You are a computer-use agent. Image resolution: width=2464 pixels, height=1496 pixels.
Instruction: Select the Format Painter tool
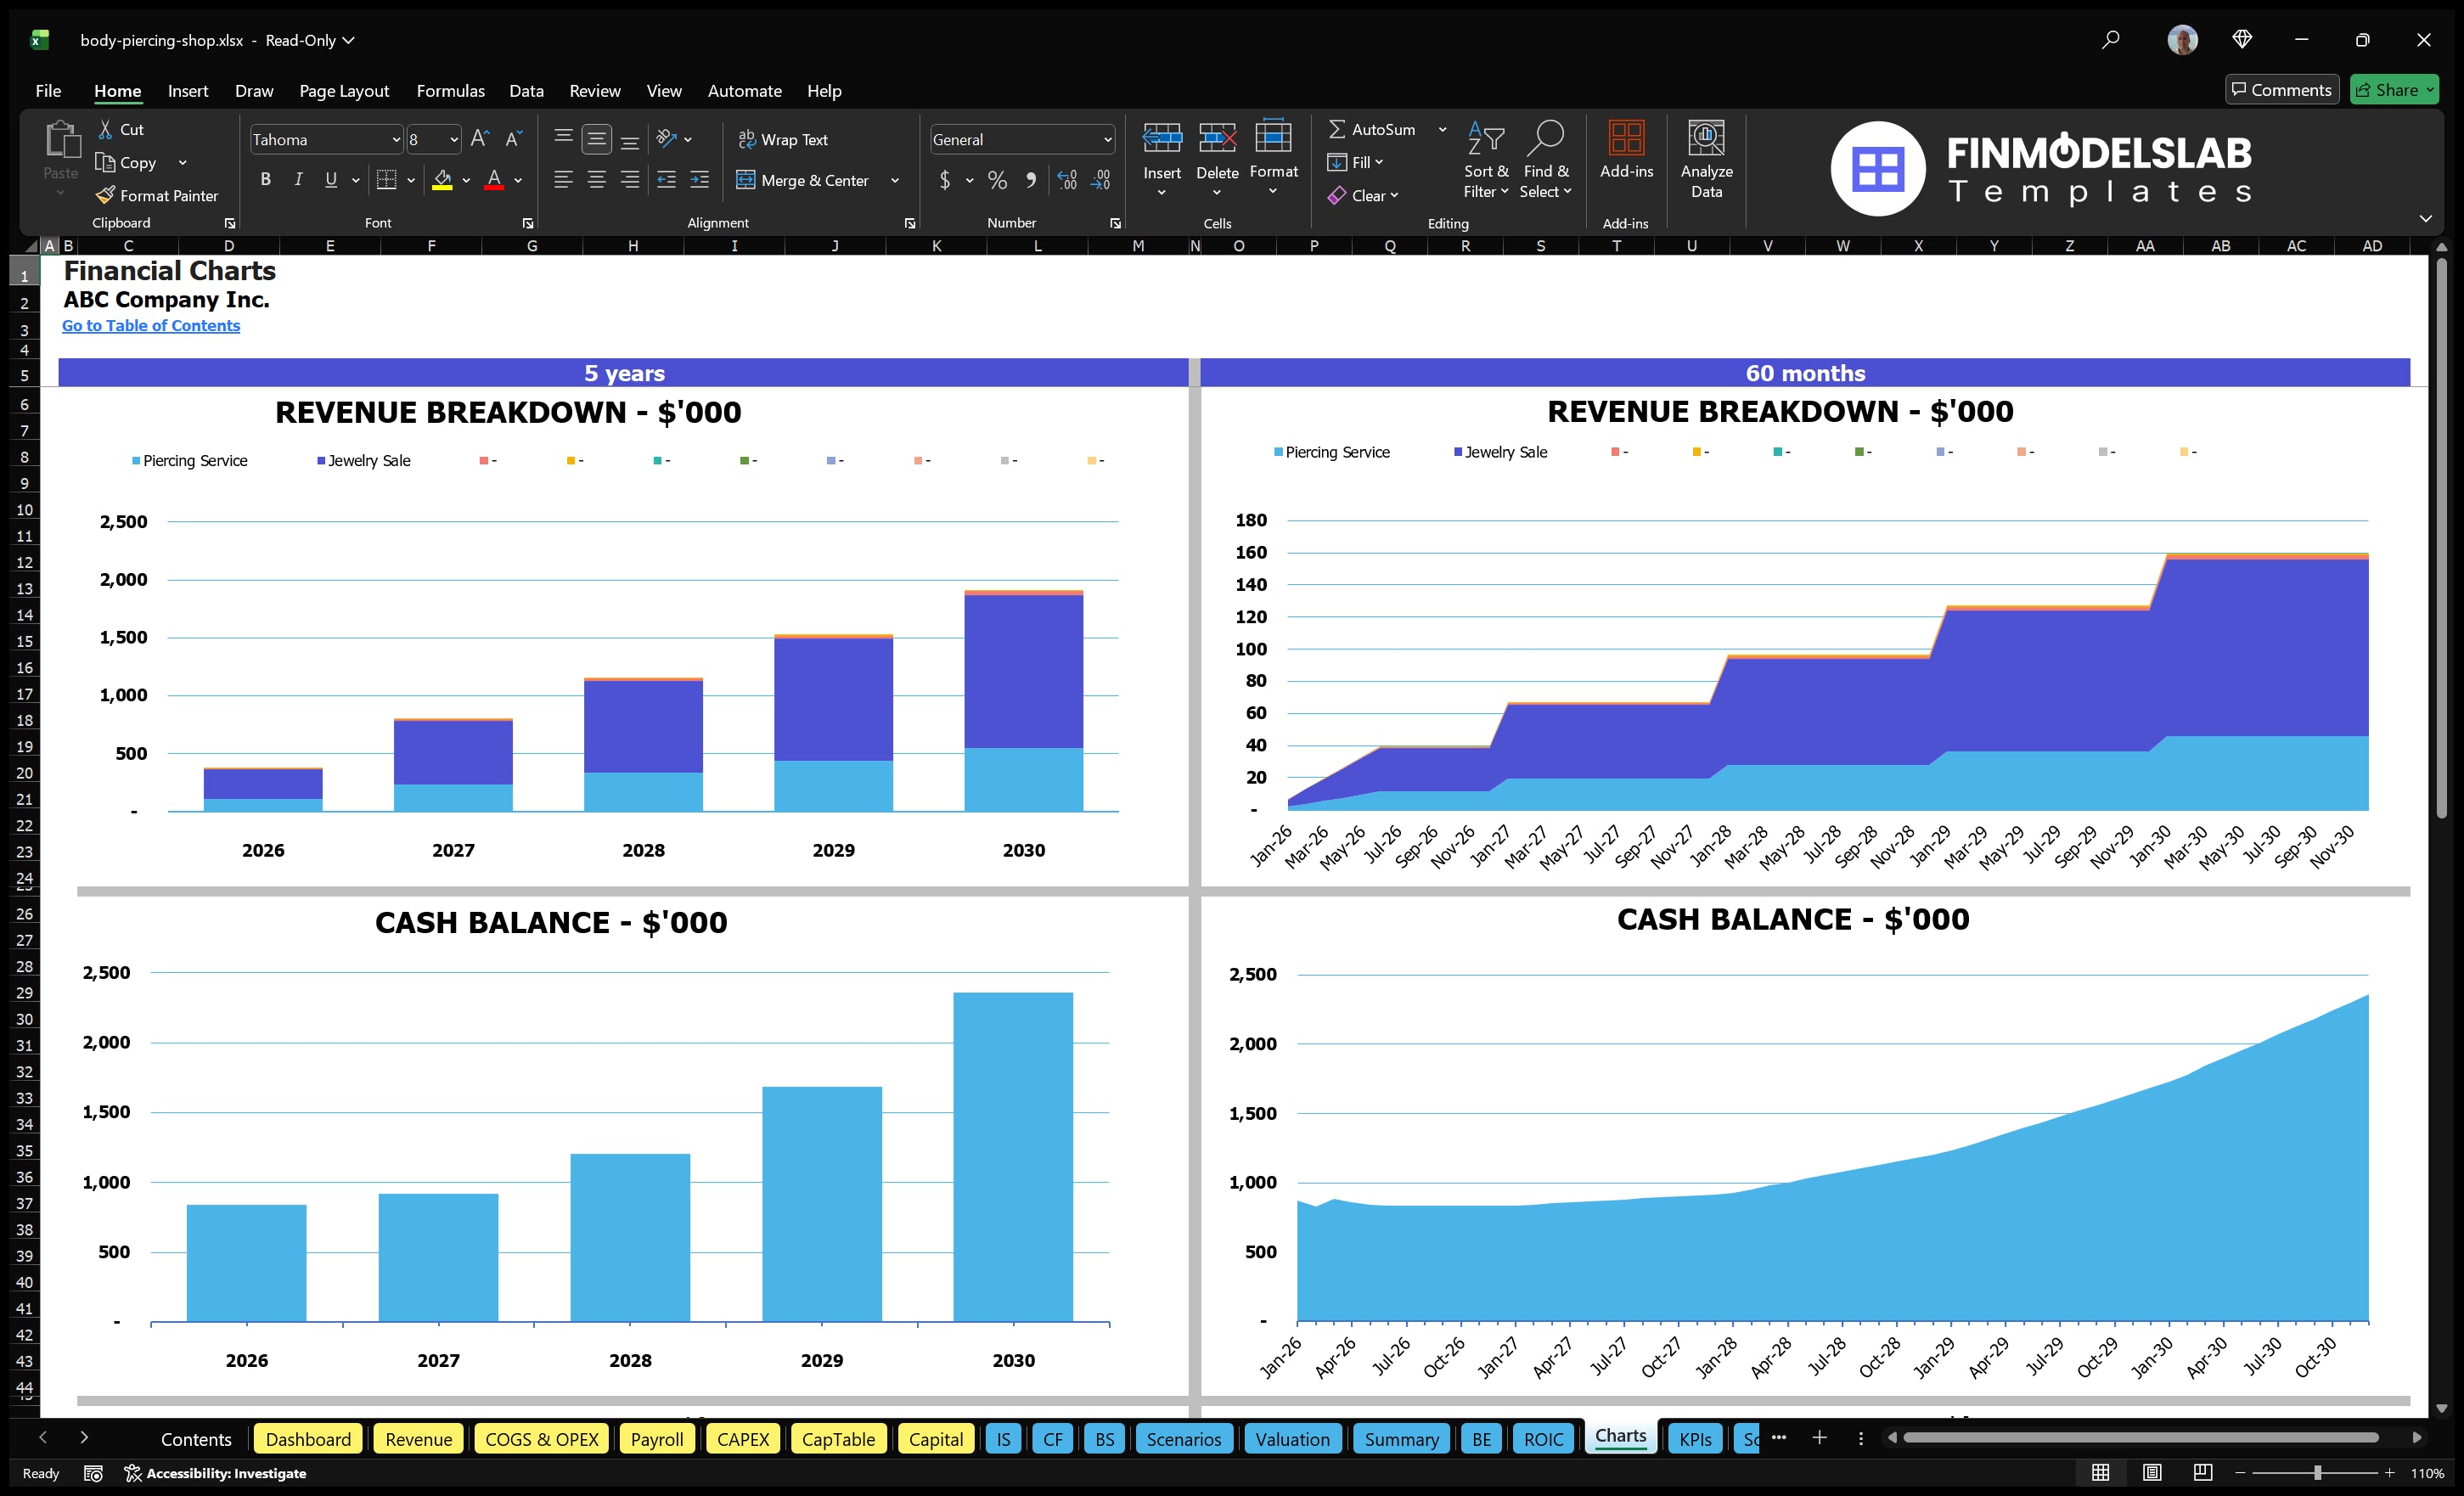[157, 195]
